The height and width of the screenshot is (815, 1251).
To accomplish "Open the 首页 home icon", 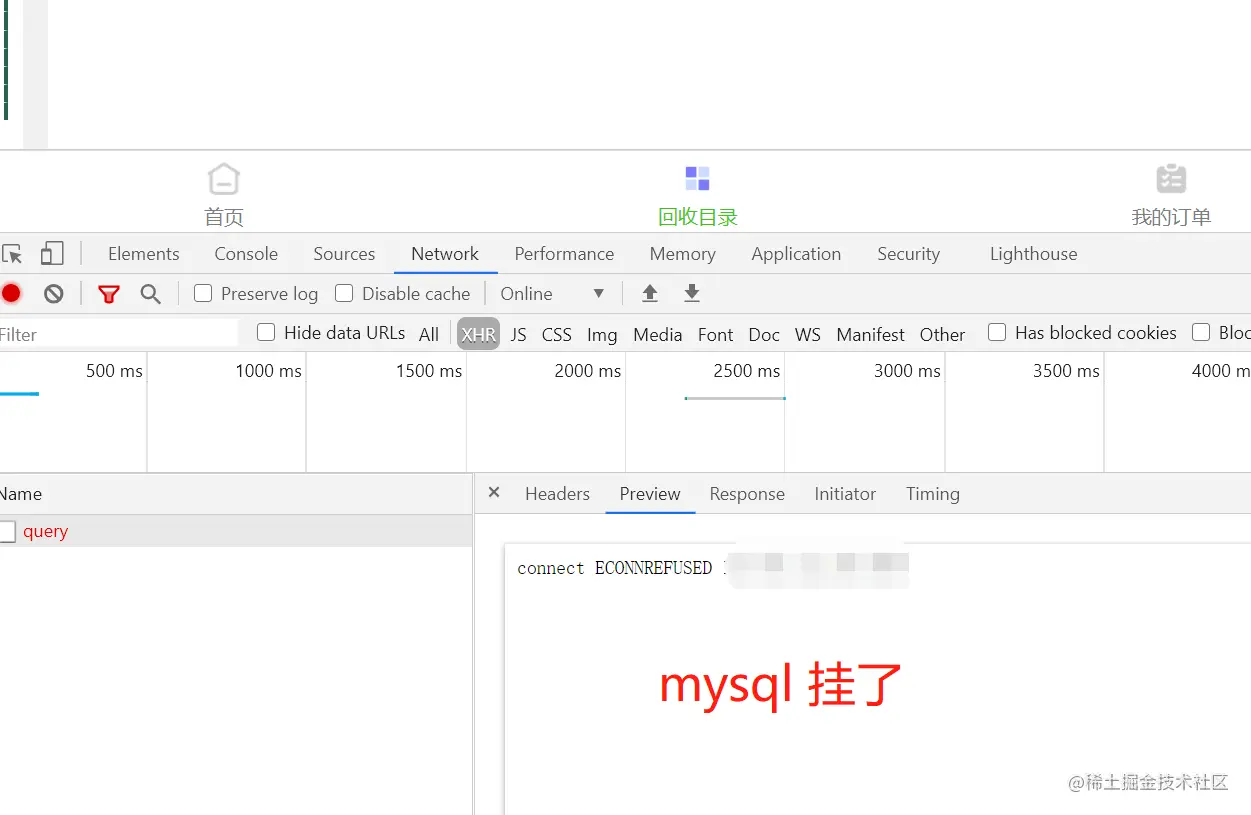I will [x=224, y=180].
